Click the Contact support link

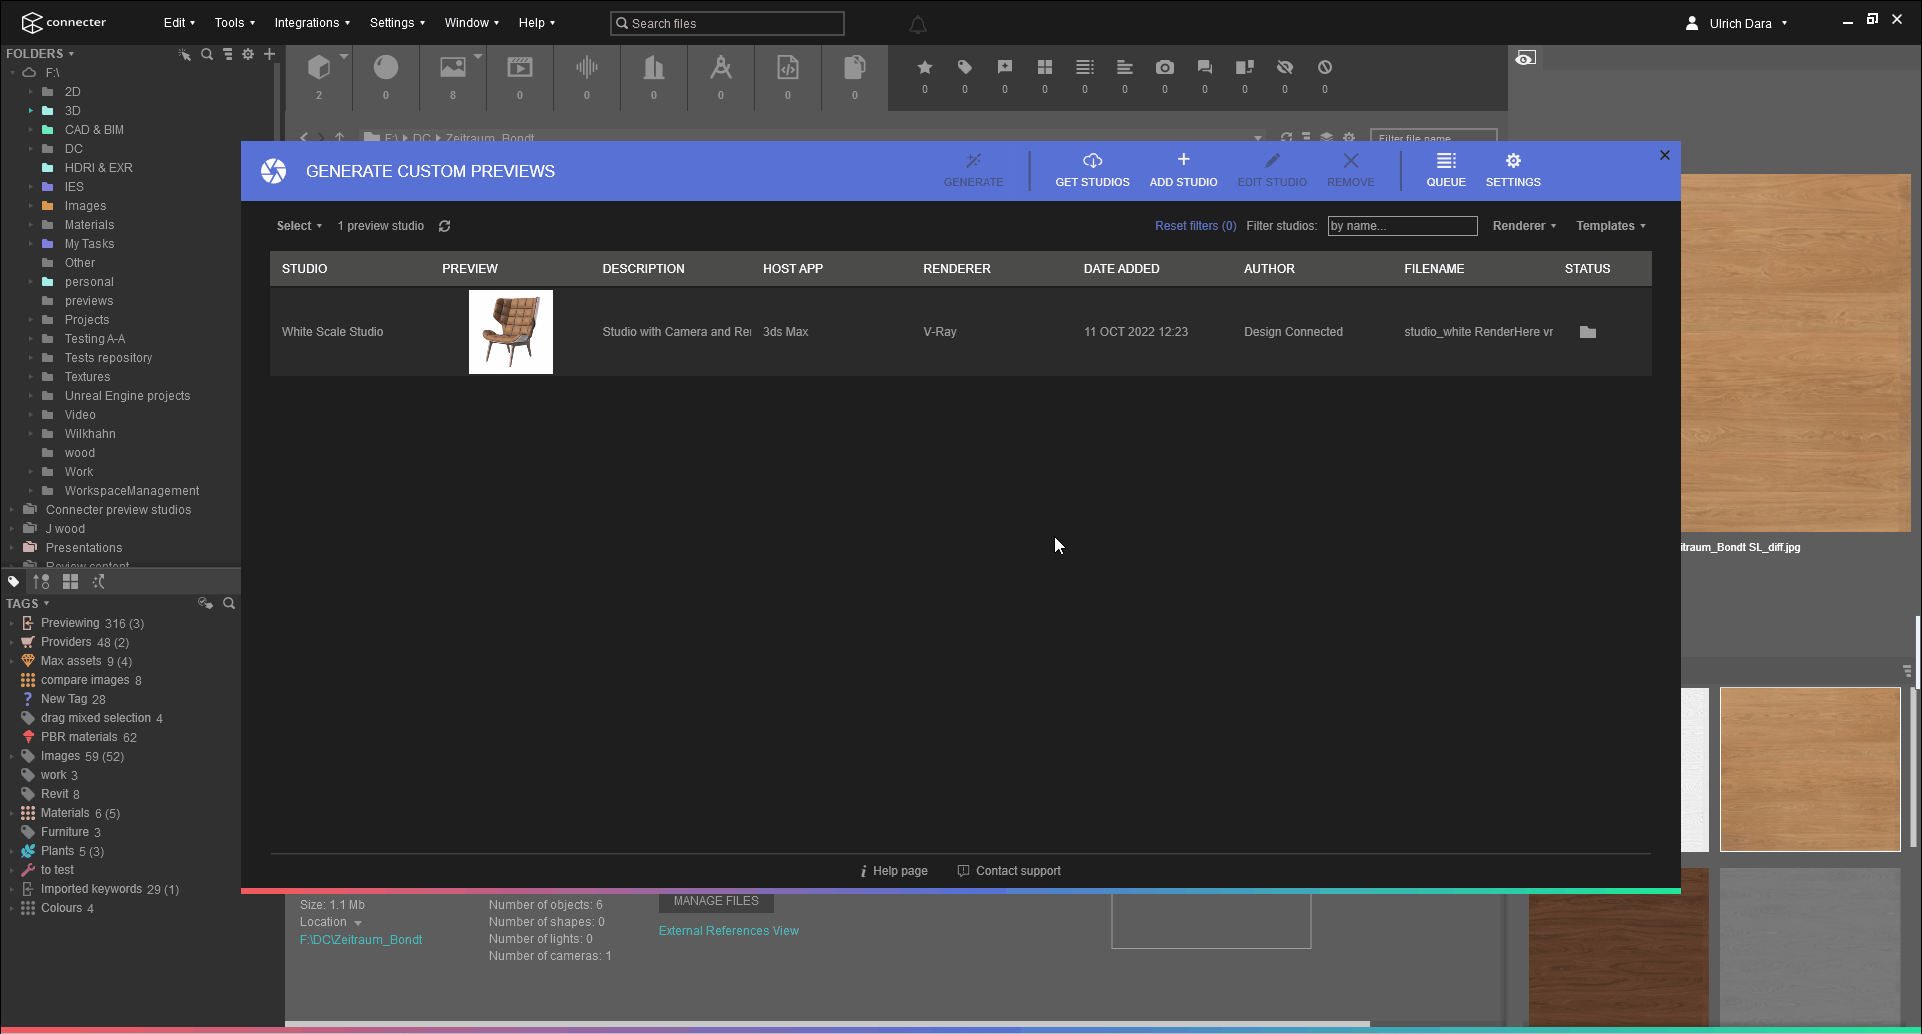[x=1009, y=871]
